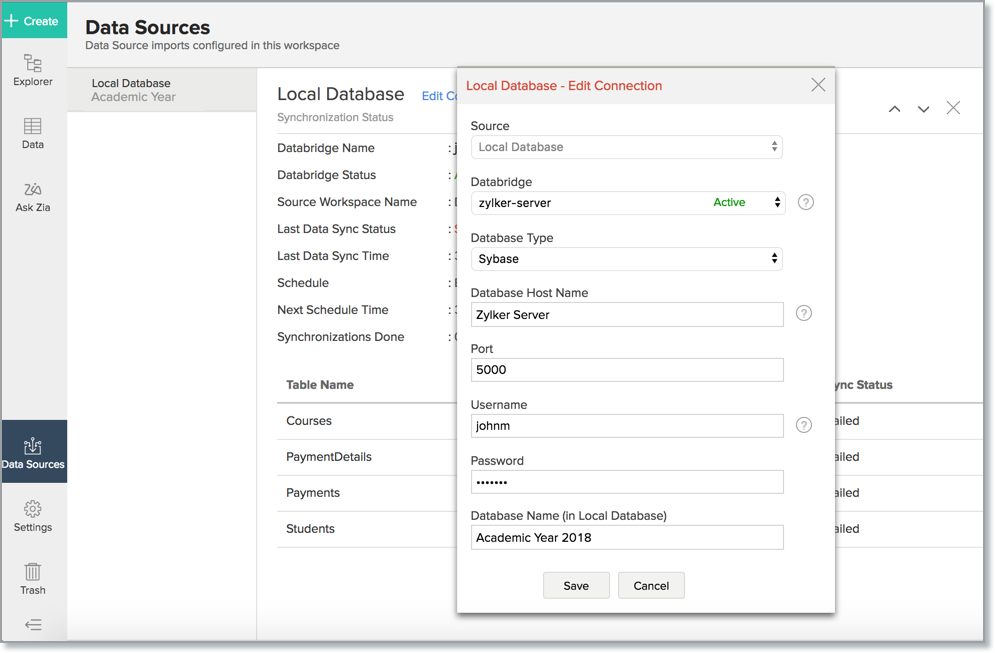The height and width of the screenshot is (653, 995).
Task: Open the Data section icon
Action: 33,132
